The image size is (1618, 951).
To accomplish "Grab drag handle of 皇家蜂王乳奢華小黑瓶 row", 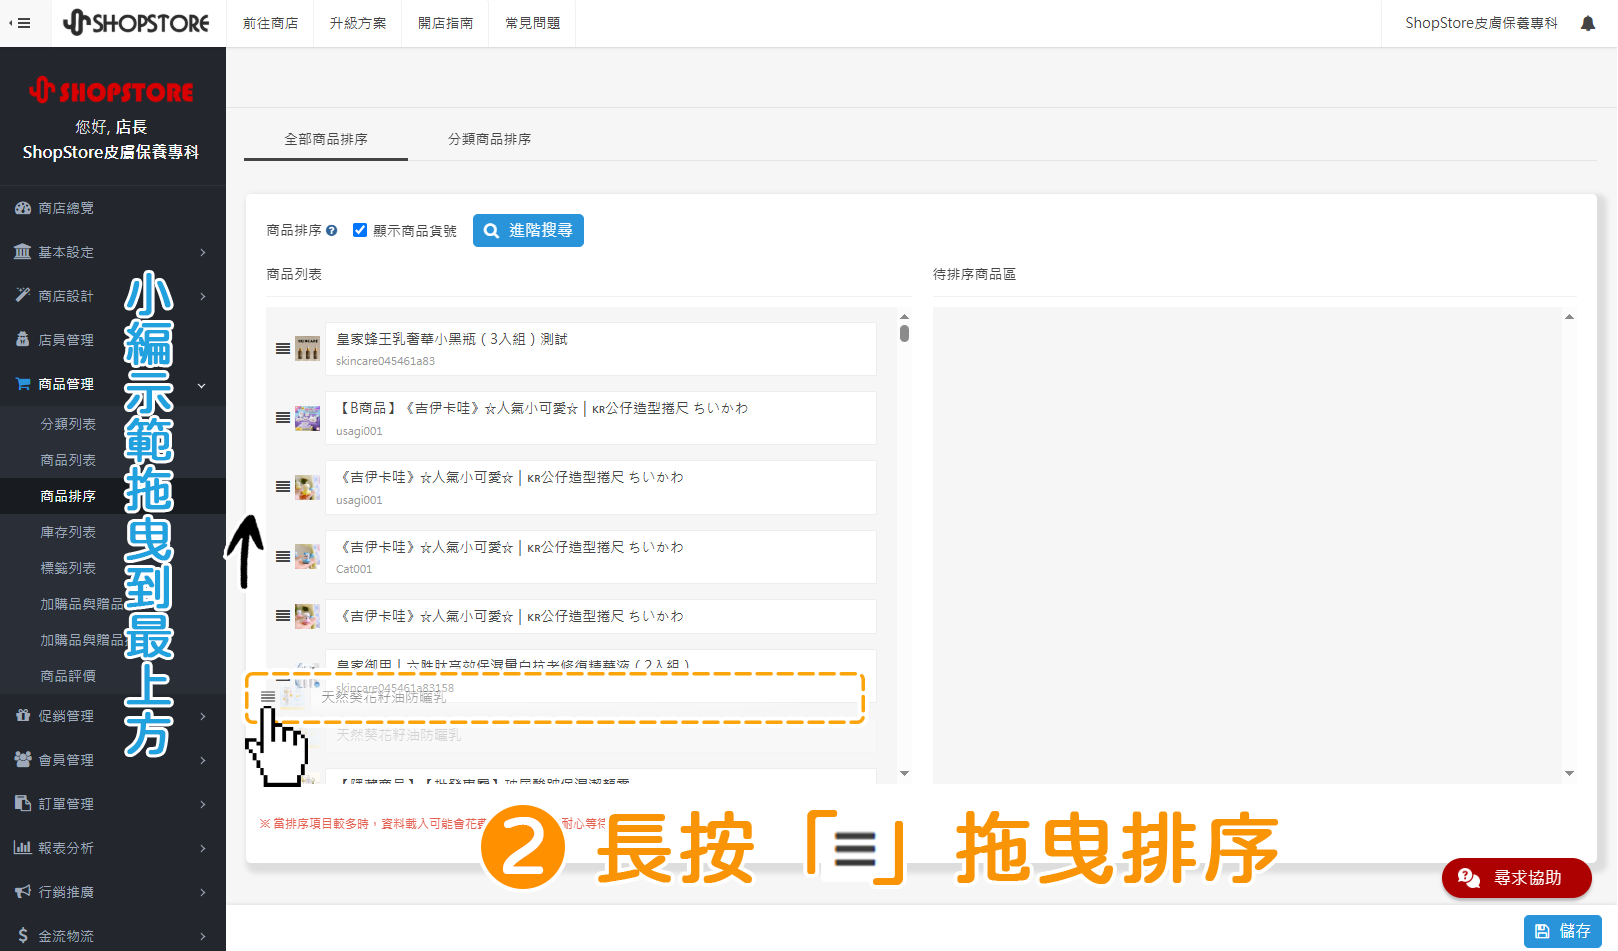I will [x=283, y=349].
